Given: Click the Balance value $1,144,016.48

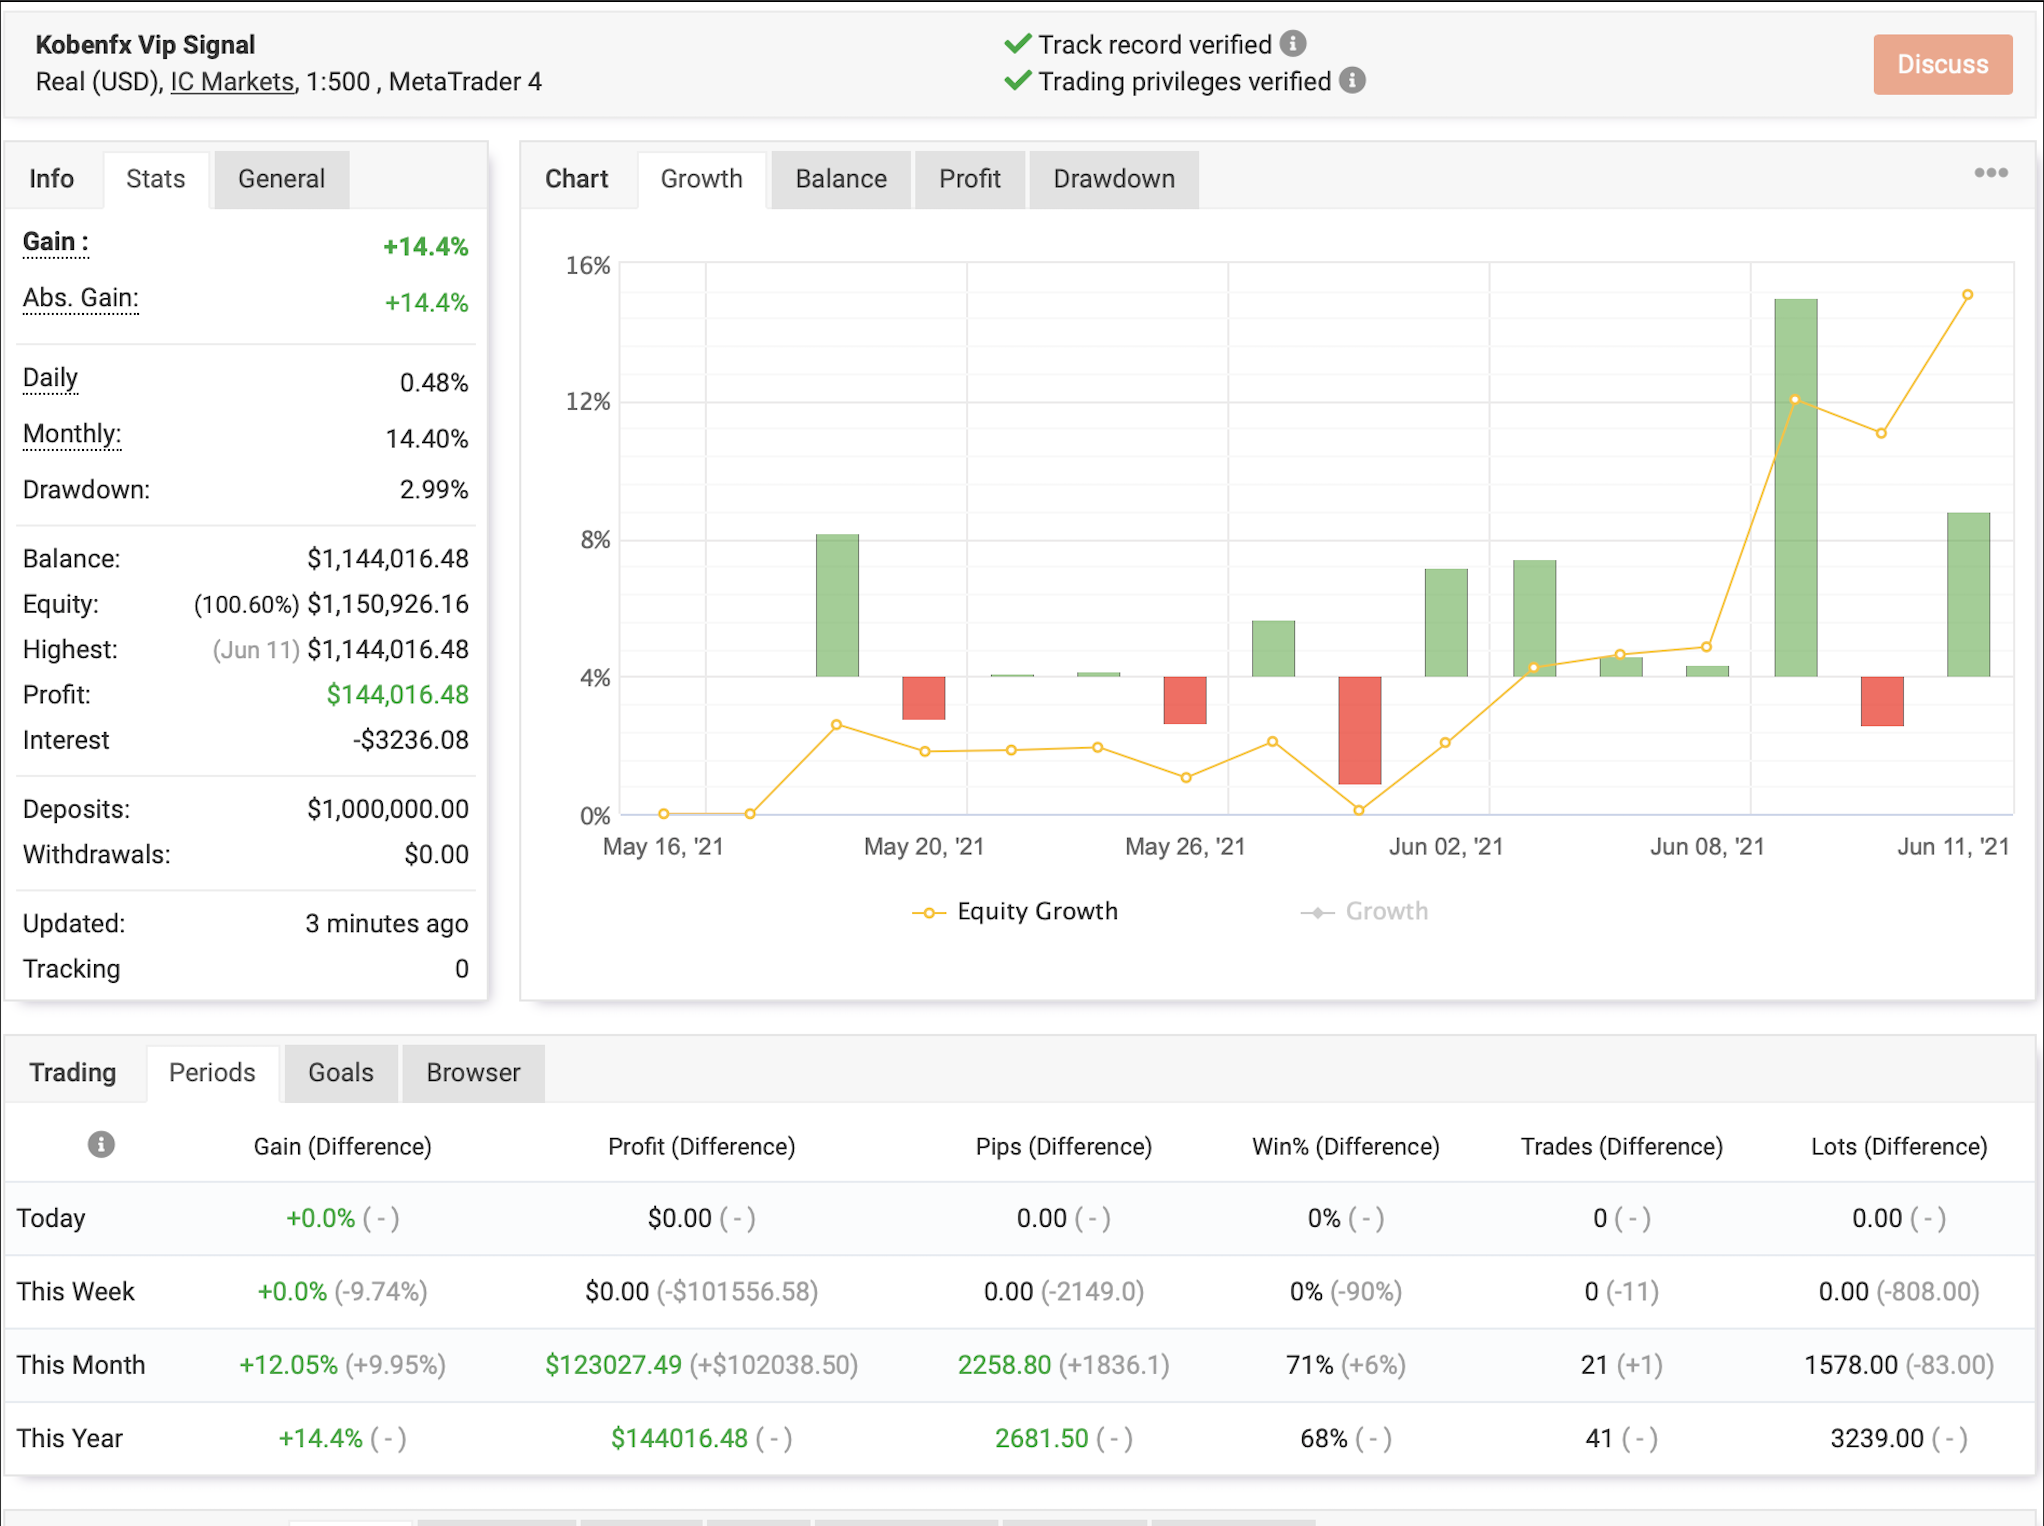Looking at the screenshot, I should click(x=388, y=559).
